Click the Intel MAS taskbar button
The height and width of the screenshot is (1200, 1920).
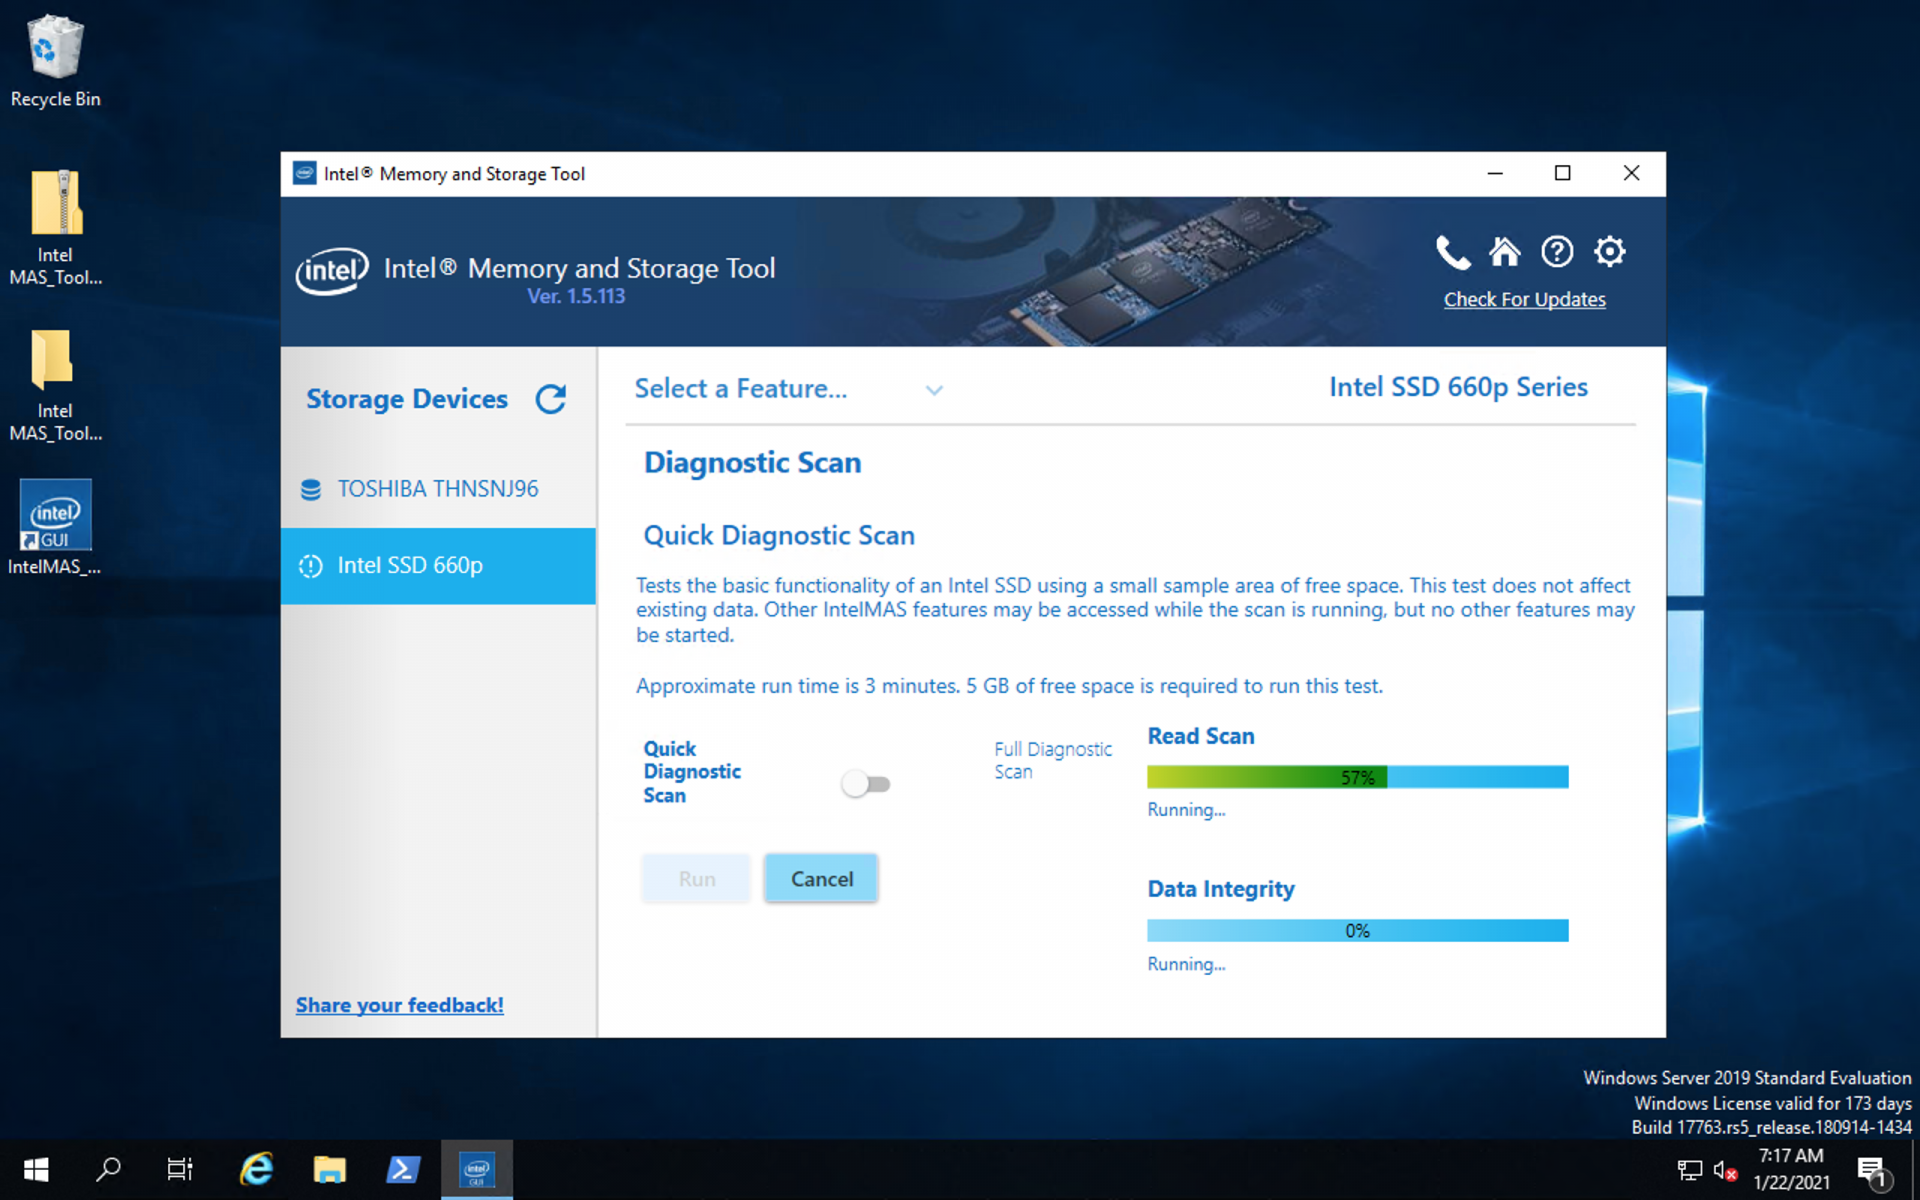tap(477, 1169)
